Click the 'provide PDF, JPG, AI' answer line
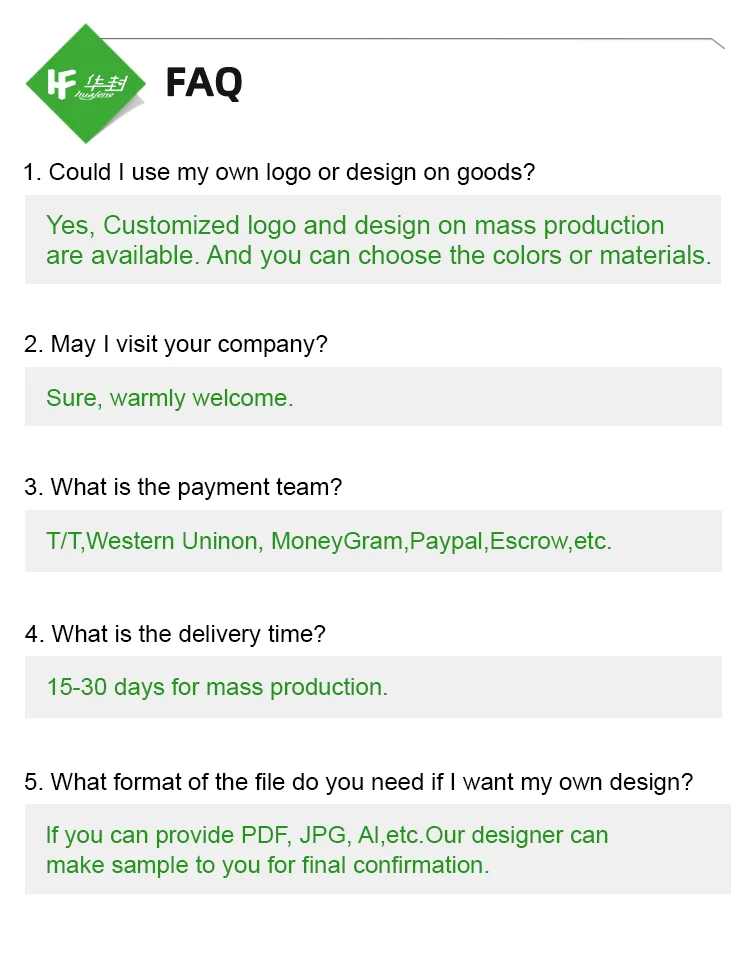 point(327,836)
